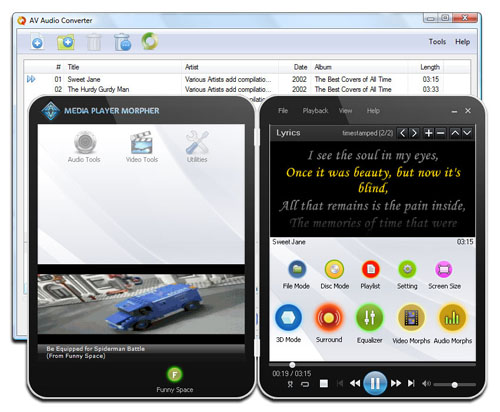Mute audio with the speaker icon
The width and height of the screenshot is (500, 412).
point(426,384)
